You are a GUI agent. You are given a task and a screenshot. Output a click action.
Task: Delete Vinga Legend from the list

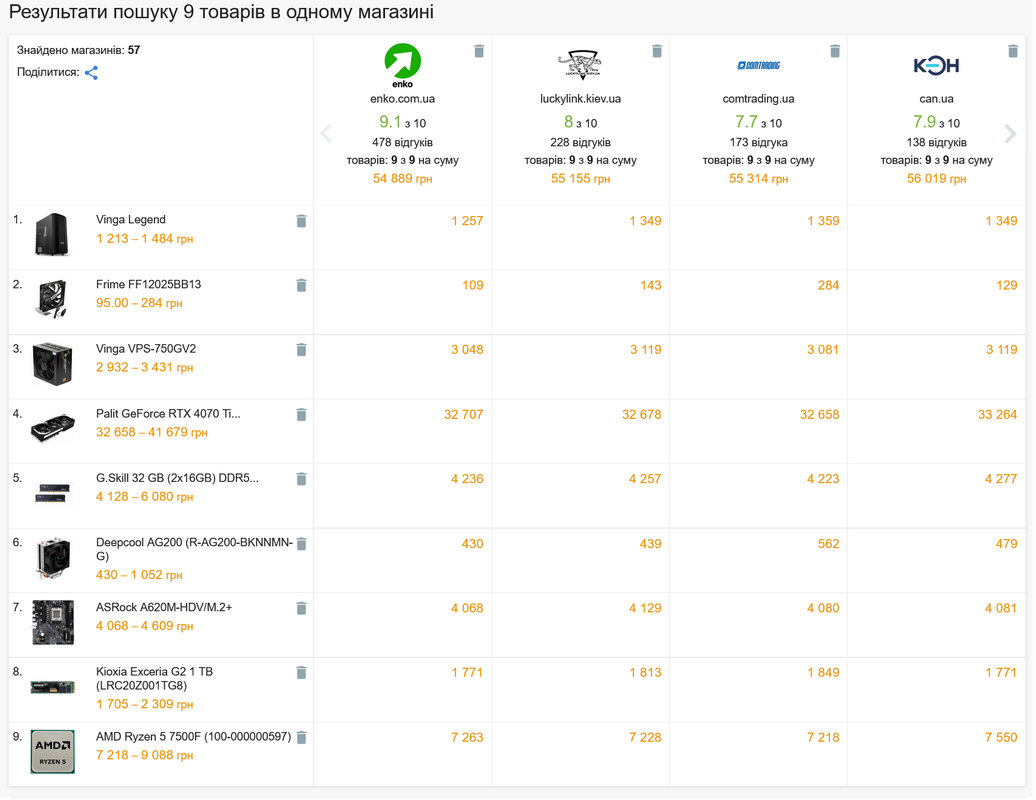pos(301,221)
